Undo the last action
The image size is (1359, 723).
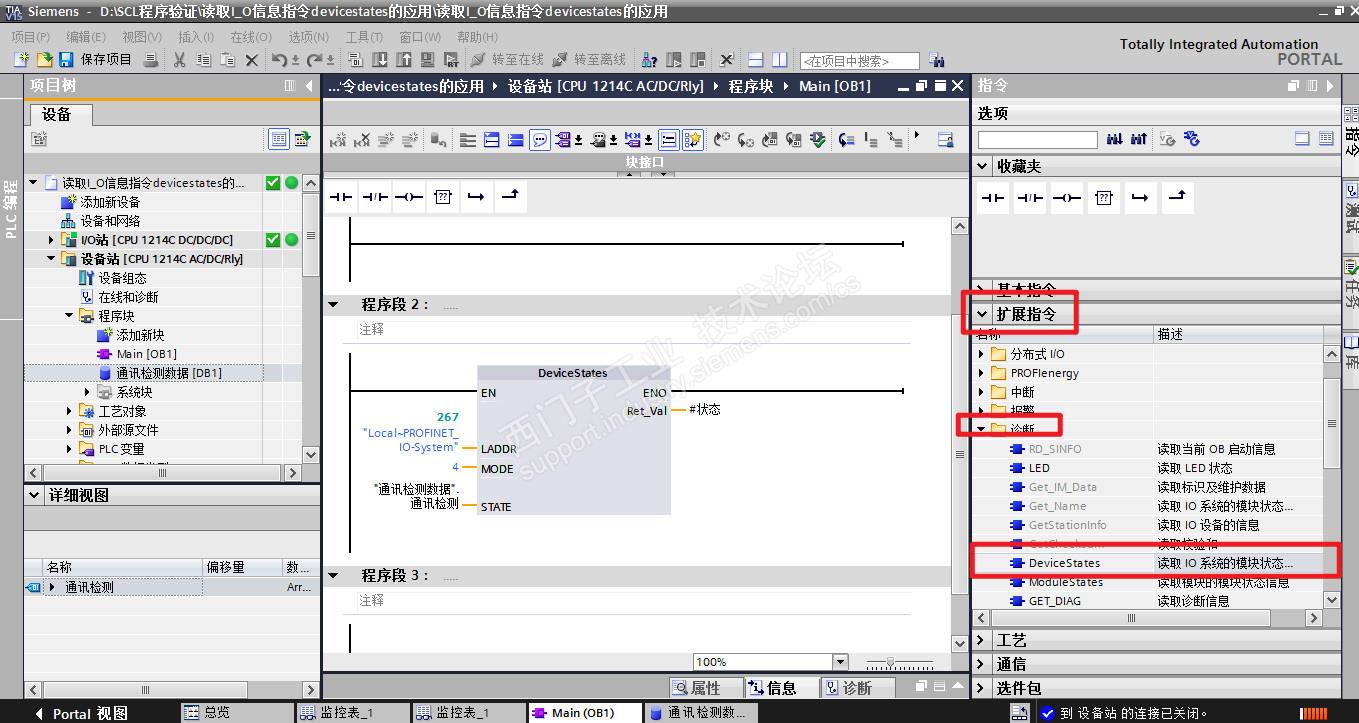280,60
